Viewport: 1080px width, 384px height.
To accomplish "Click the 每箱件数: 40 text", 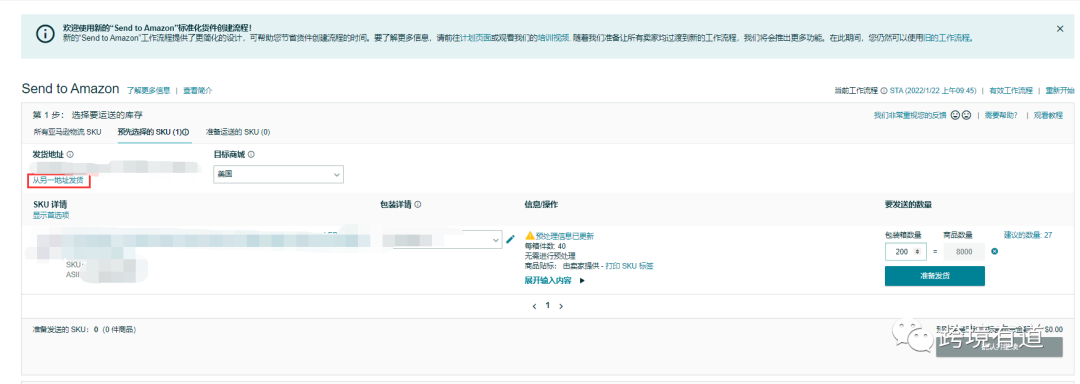I will click(x=546, y=246).
